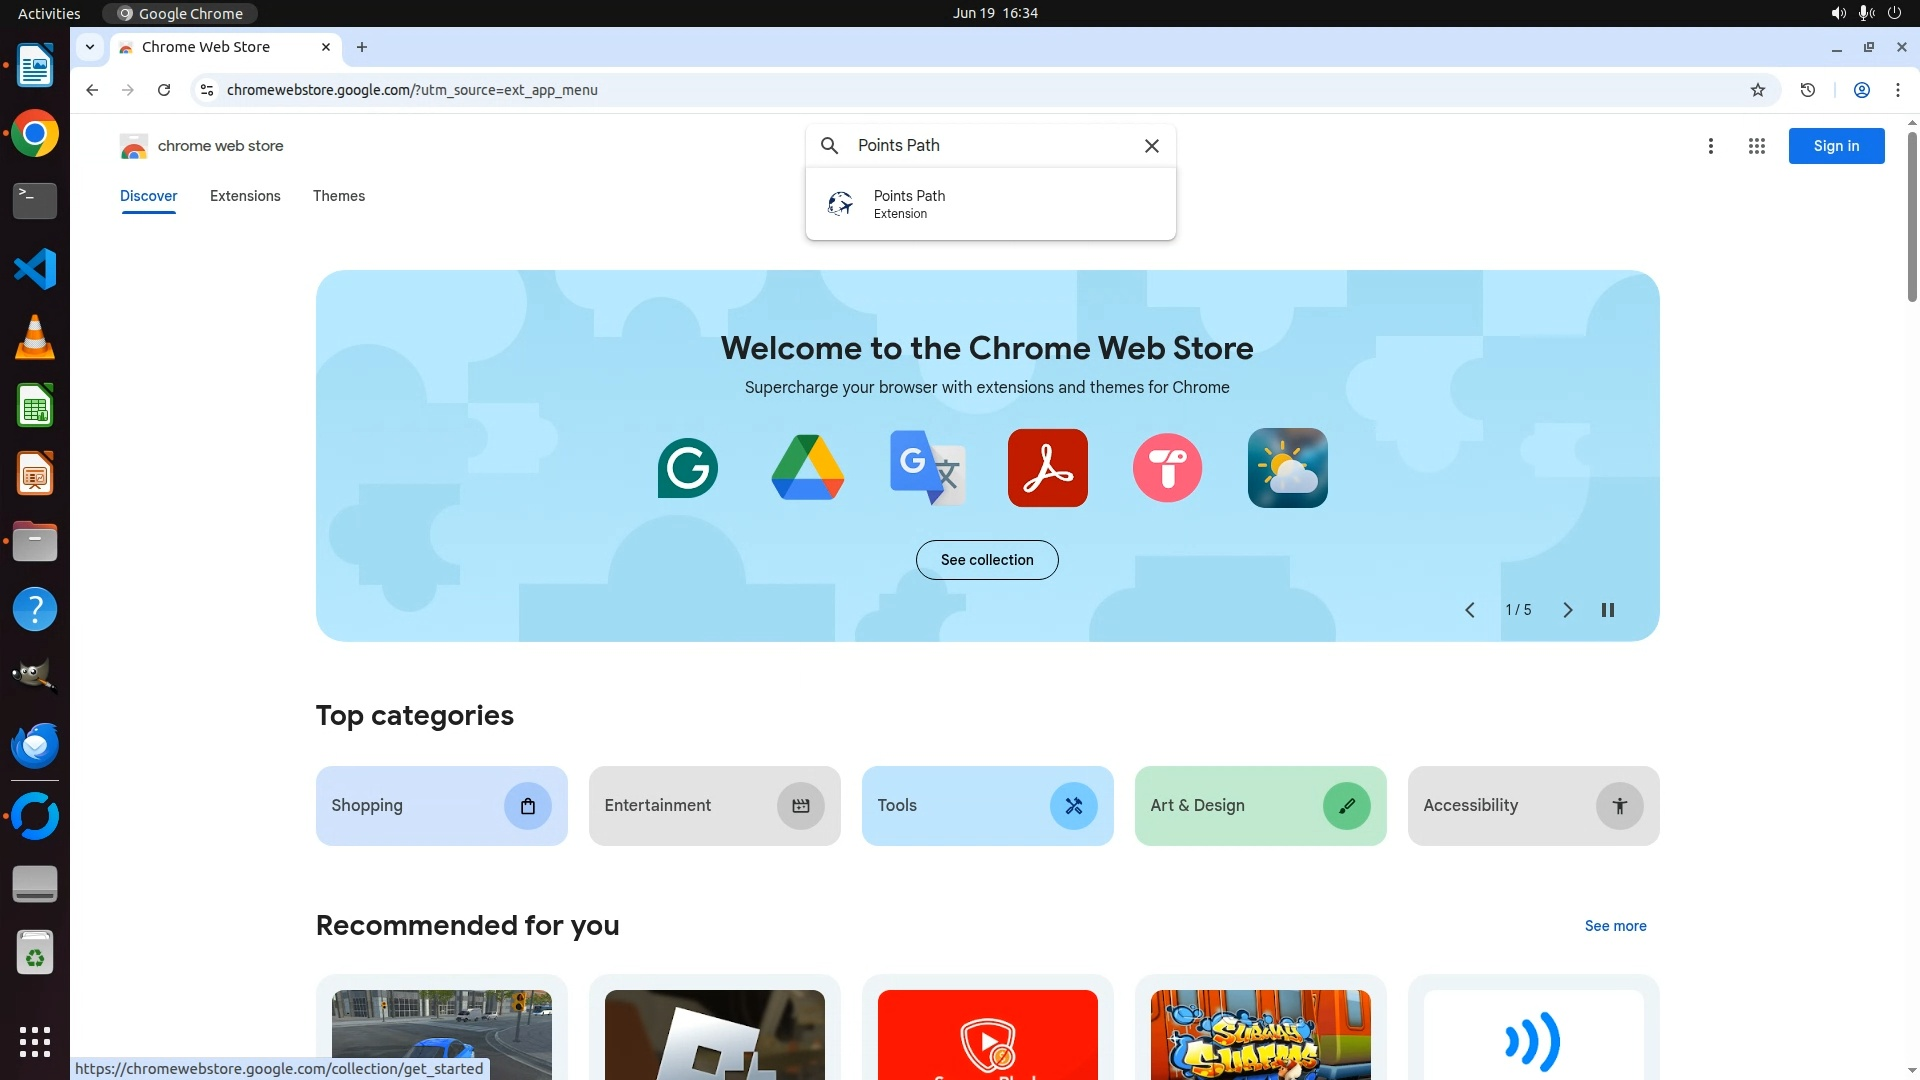This screenshot has height=1080, width=1920.
Task: Open the Tools category card
Action: [987, 806]
